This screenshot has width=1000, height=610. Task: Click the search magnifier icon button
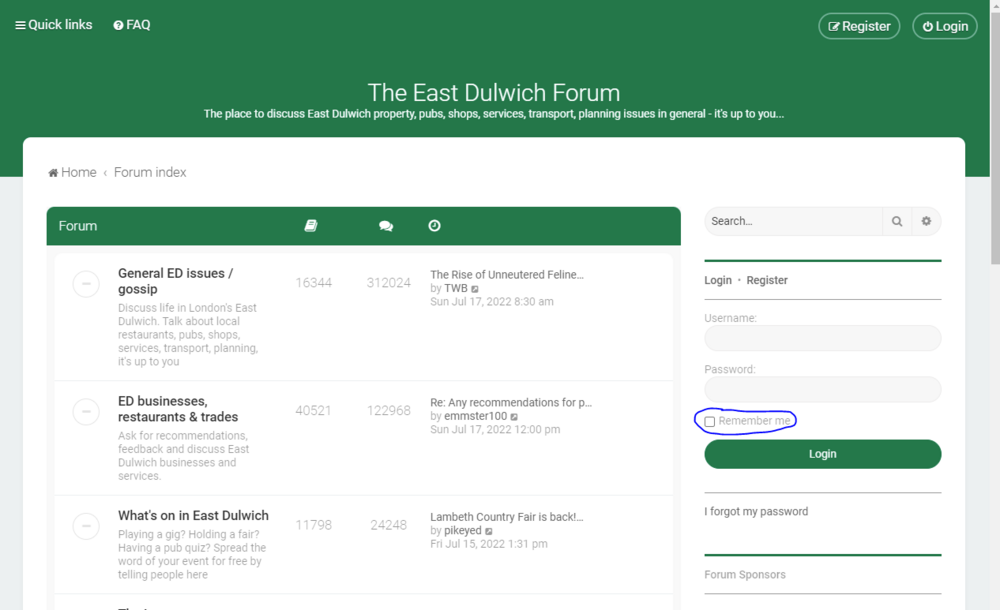coord(897,221)
